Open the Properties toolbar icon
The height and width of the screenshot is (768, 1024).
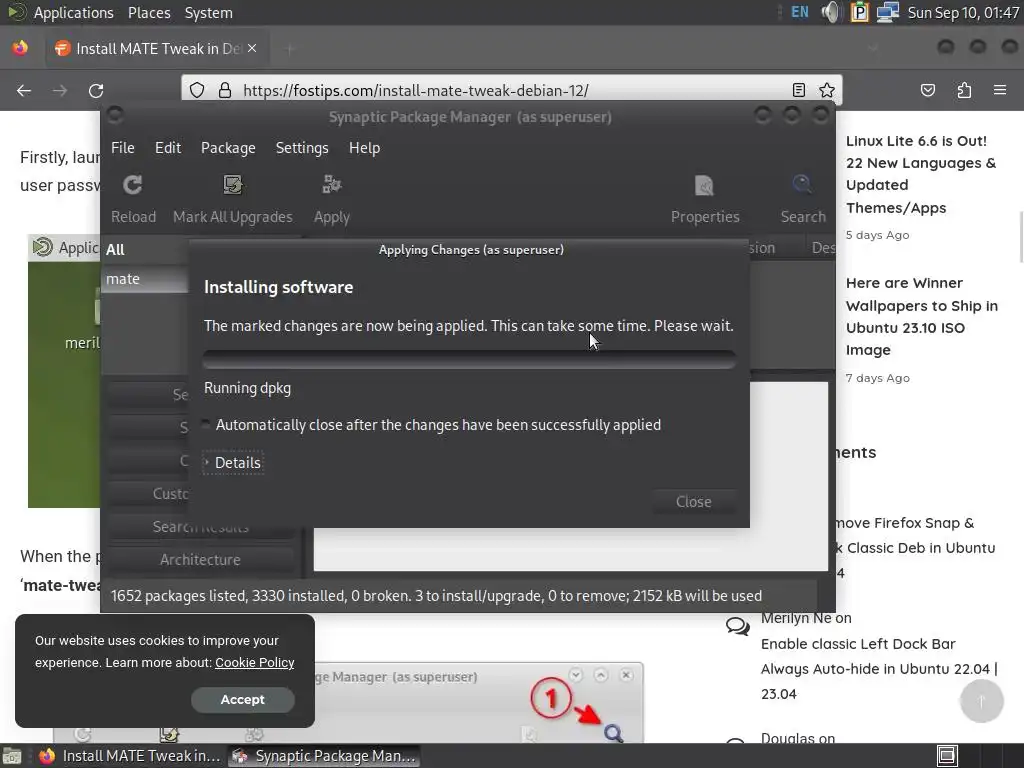click(x=705, y=185)
